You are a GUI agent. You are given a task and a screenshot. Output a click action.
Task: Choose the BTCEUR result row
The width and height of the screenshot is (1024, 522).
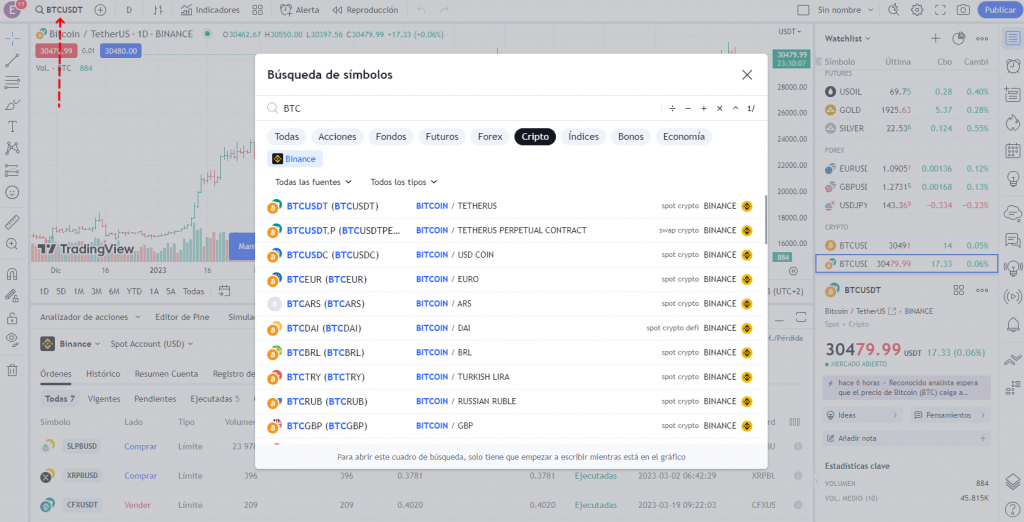510,280
